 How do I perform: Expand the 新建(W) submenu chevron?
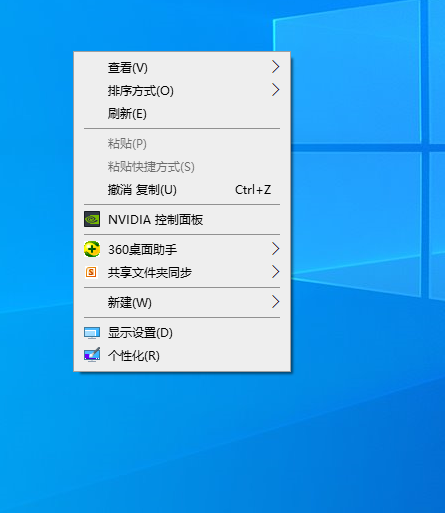tap(275, 302)
